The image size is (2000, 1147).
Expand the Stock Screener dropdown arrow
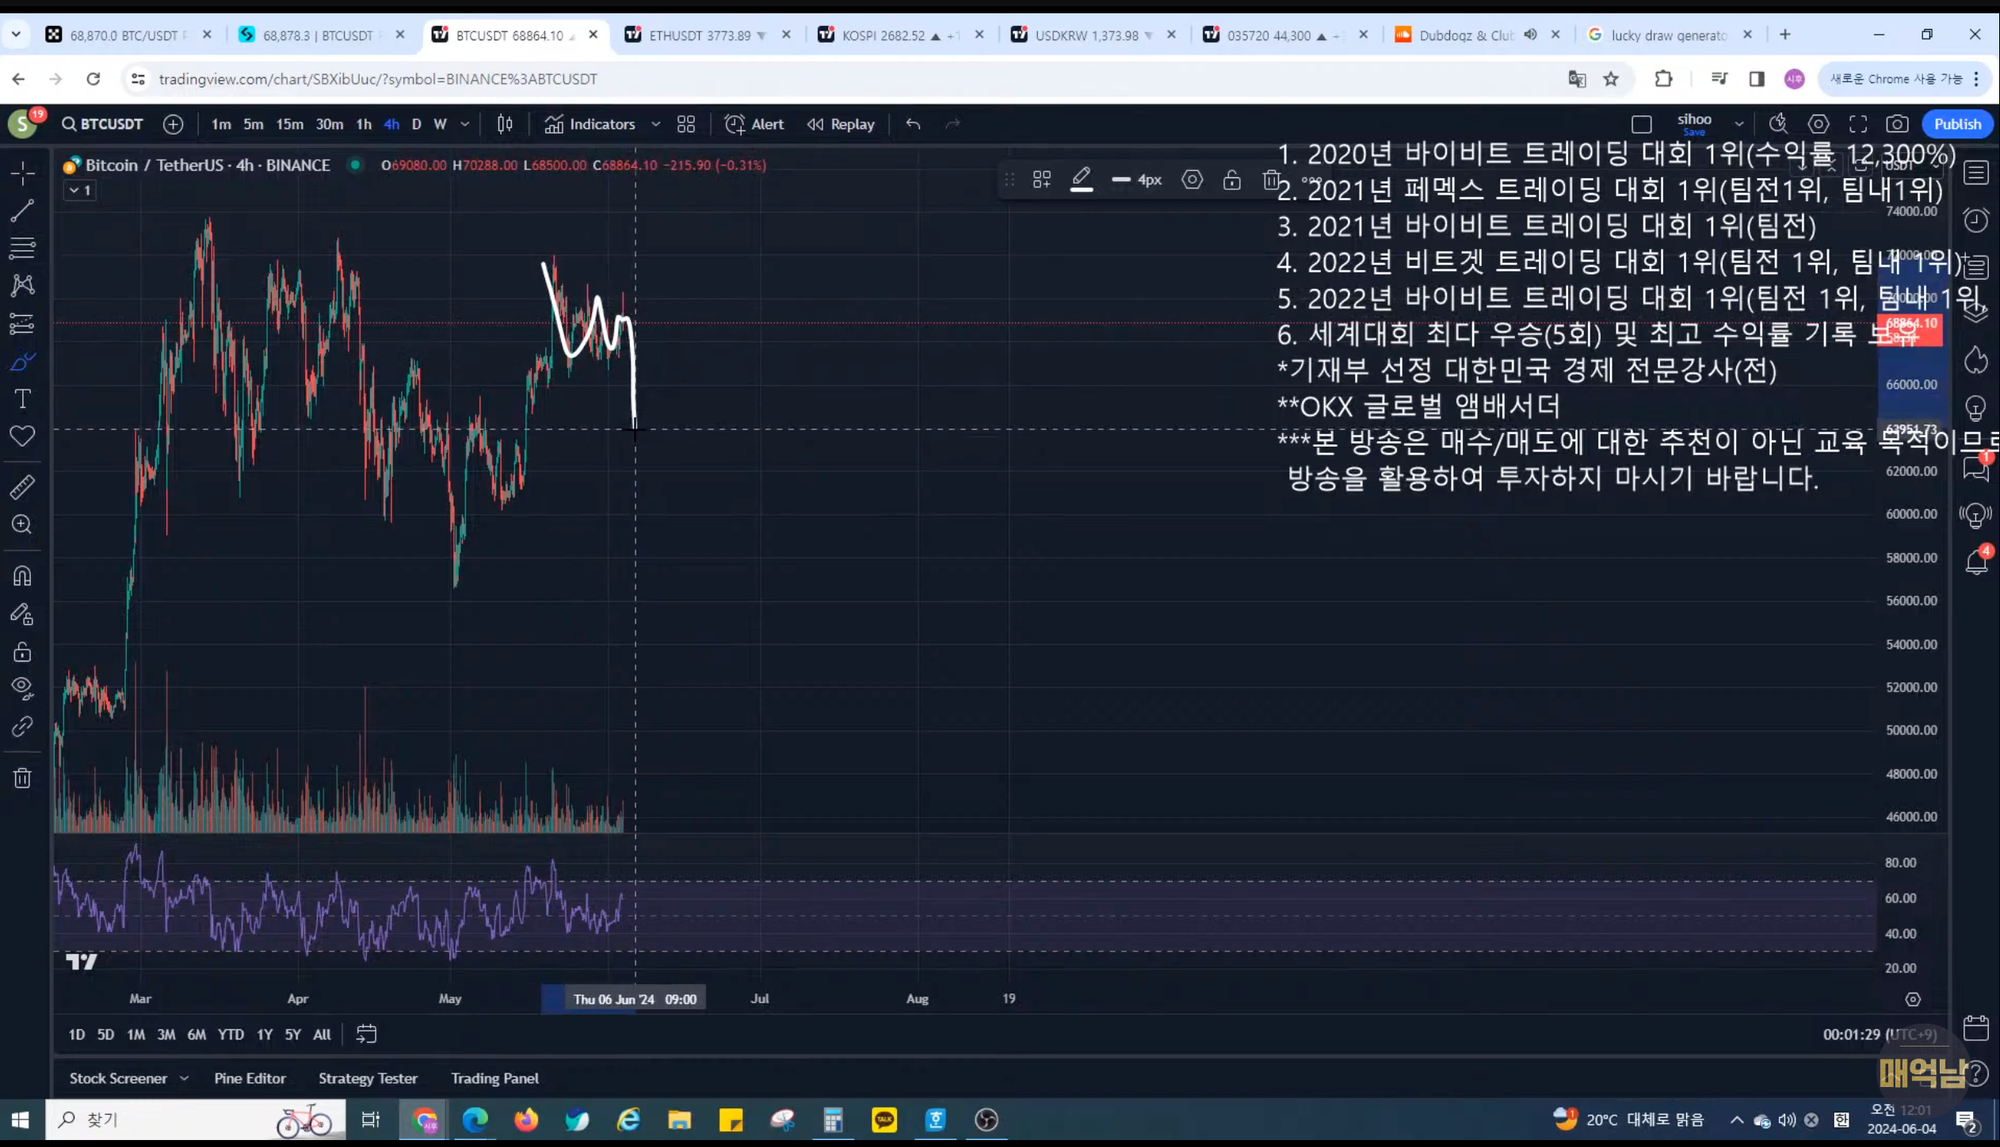[184, 1078]
